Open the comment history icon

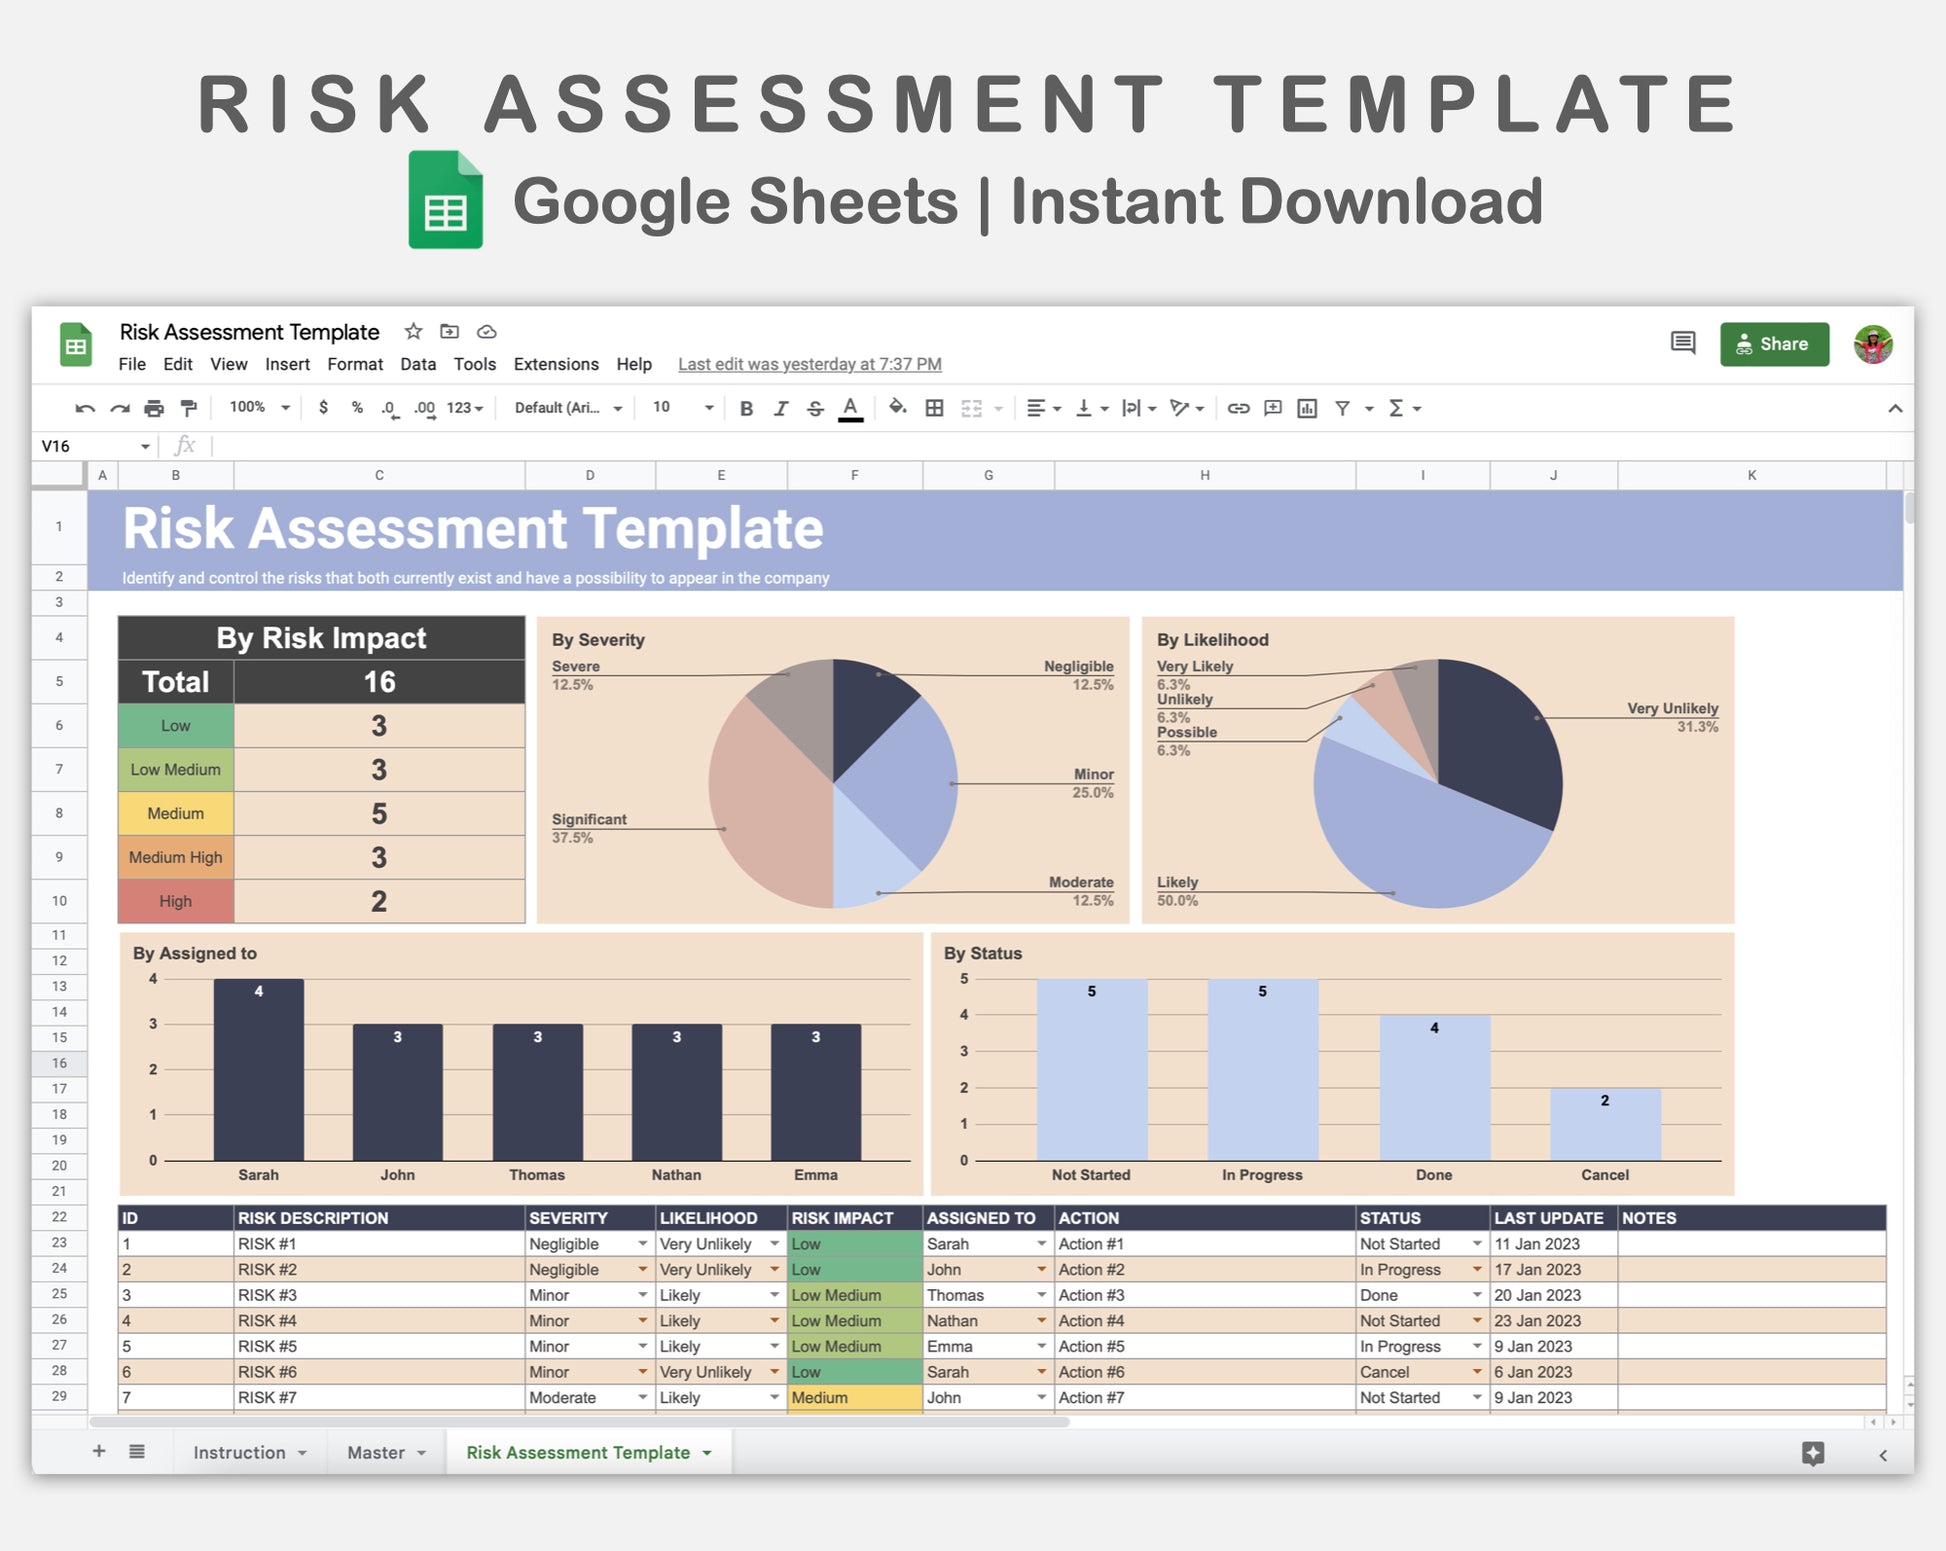tap(1682, 343)
